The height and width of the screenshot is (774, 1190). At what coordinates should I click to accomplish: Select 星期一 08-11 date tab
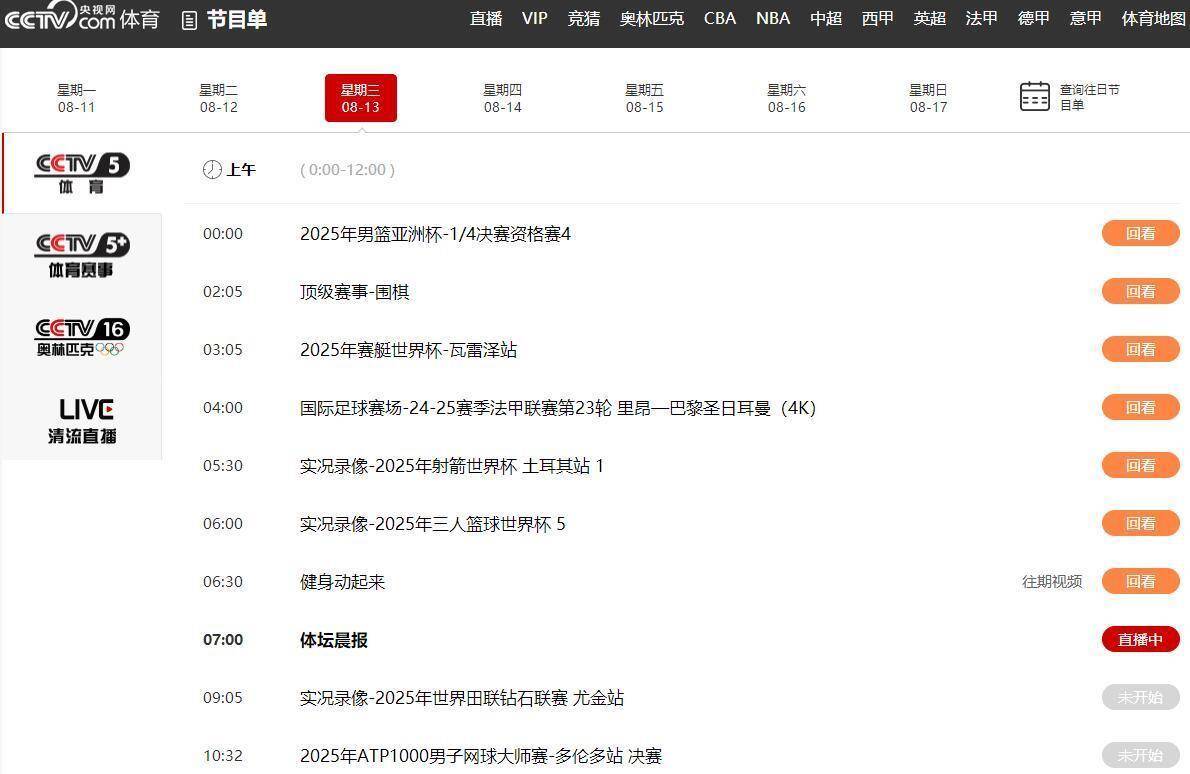point(76,98)
